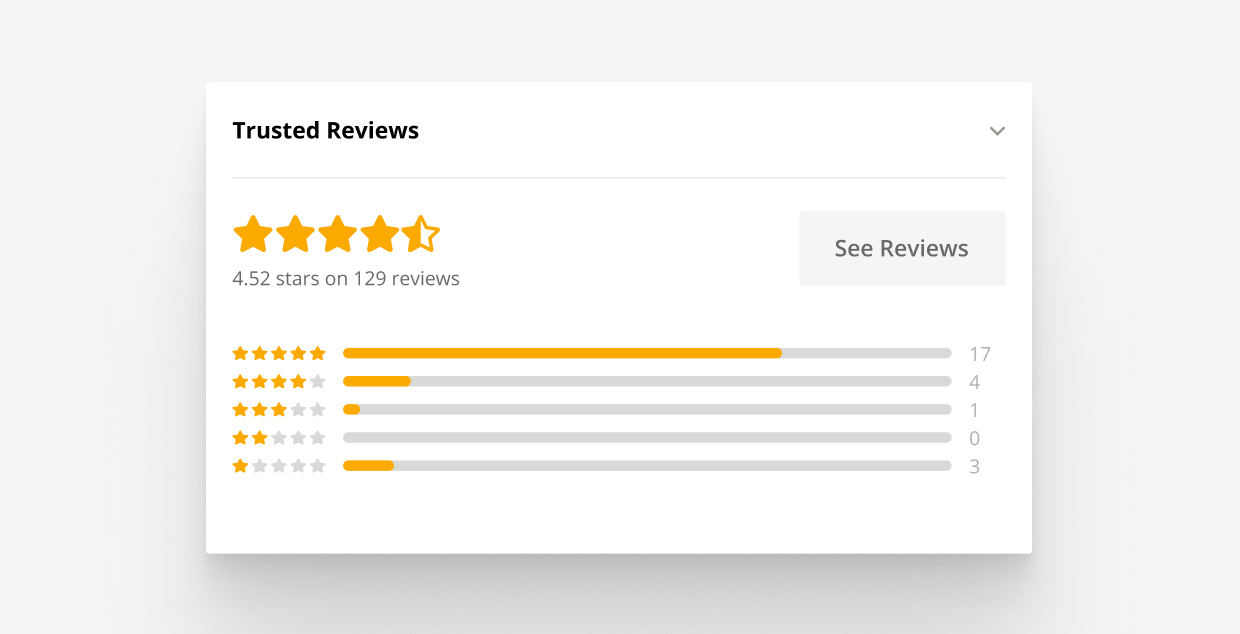Select the fourth star to set rating
1240x634 pixels.
click(x=379, y=233)
